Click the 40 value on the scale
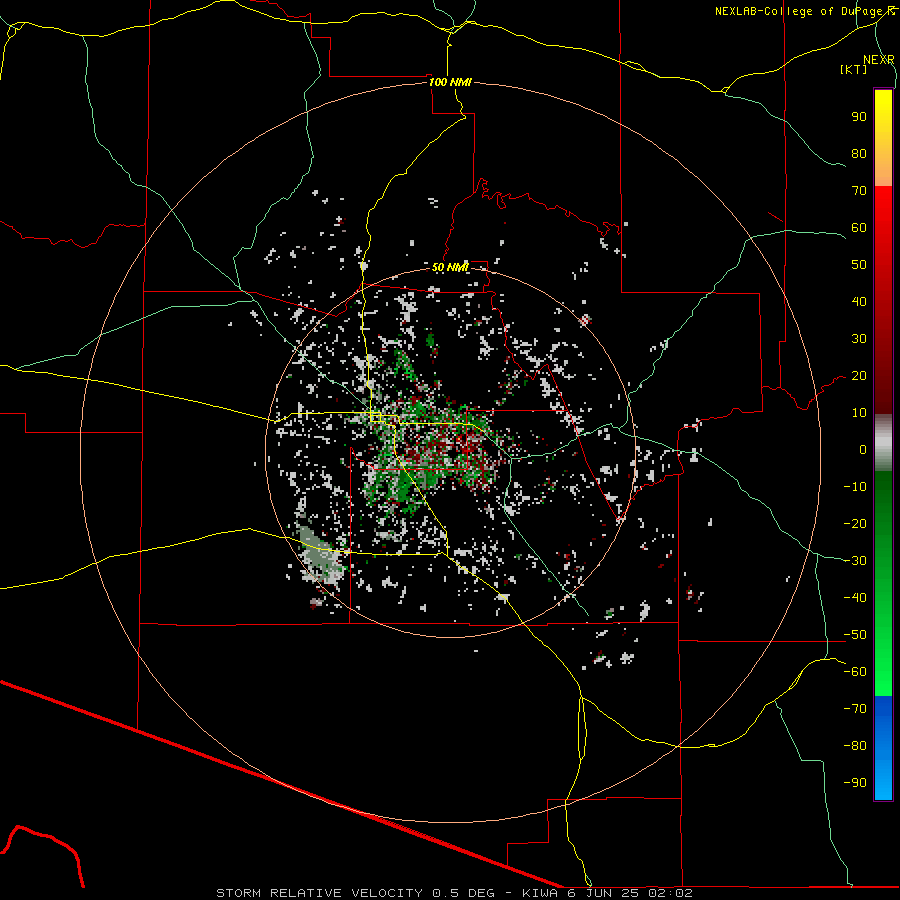900x900 pixels. pyautogui.click(x=859, y=302)
